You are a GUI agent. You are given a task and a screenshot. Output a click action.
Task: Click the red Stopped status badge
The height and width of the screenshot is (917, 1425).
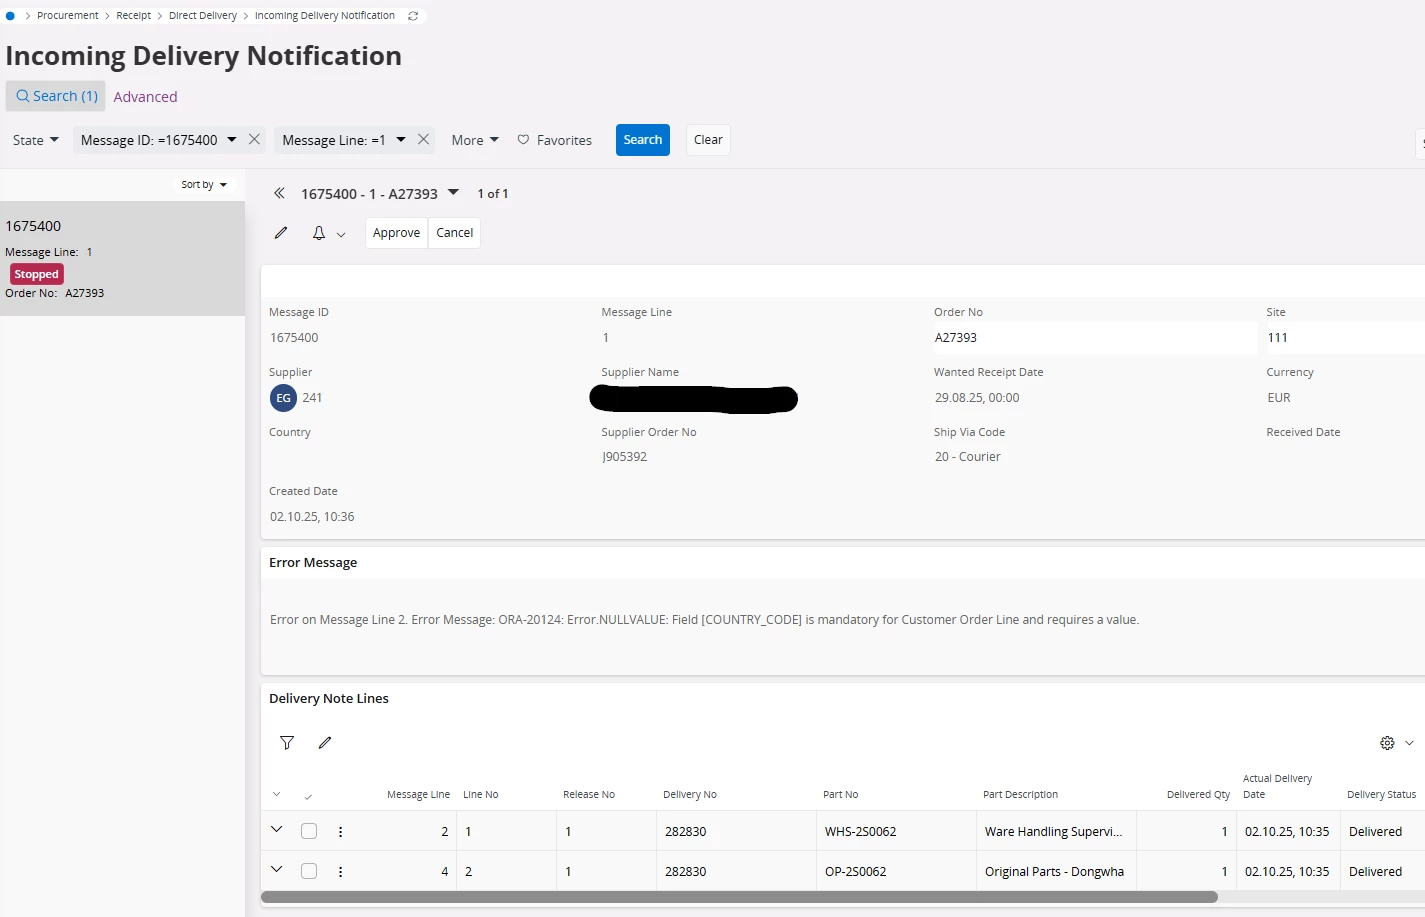[x=37, y=274]
